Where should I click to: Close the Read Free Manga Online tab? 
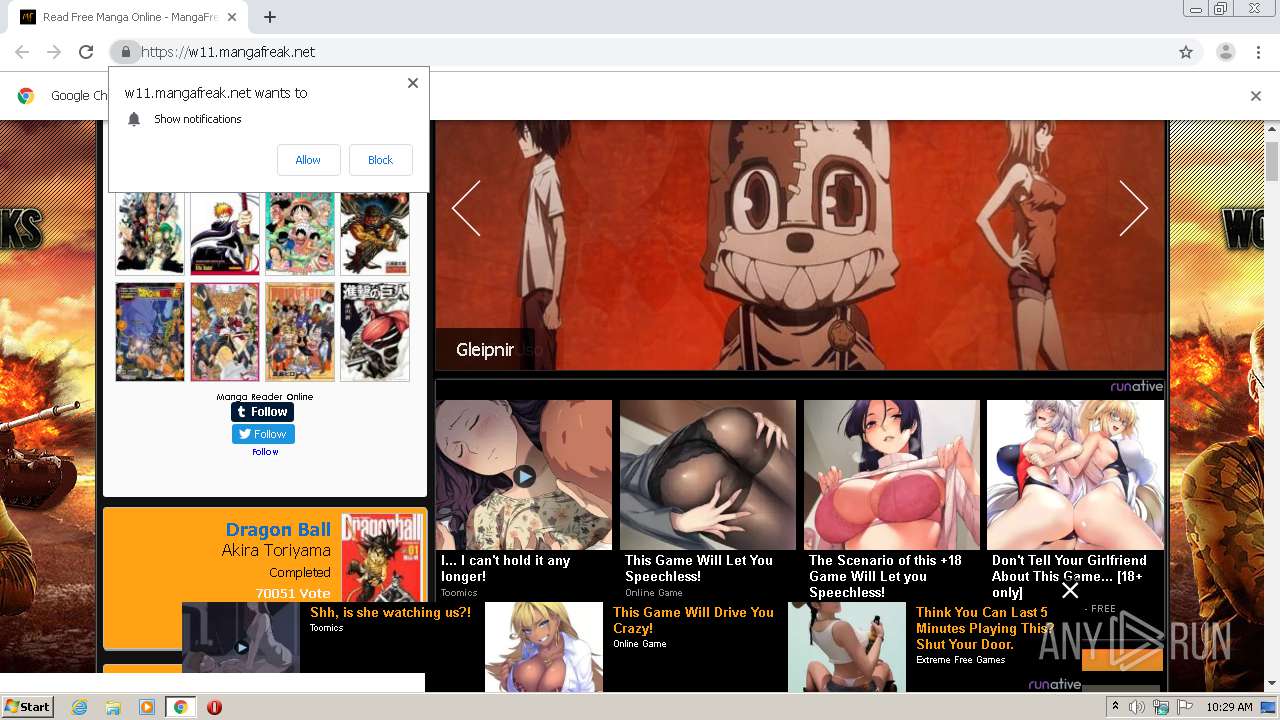point(232,17)
